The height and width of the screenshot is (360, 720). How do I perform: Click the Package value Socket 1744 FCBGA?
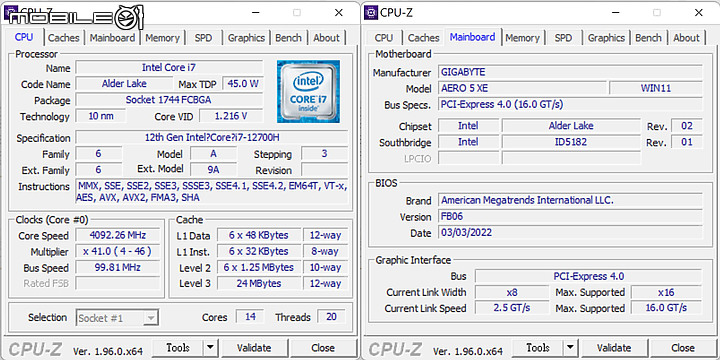point(169,100)
